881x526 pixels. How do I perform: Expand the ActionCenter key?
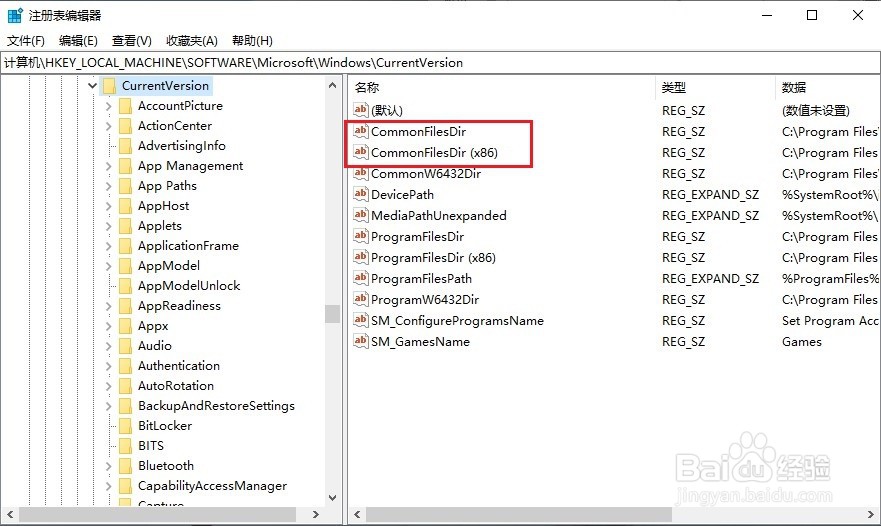(108, 126)
